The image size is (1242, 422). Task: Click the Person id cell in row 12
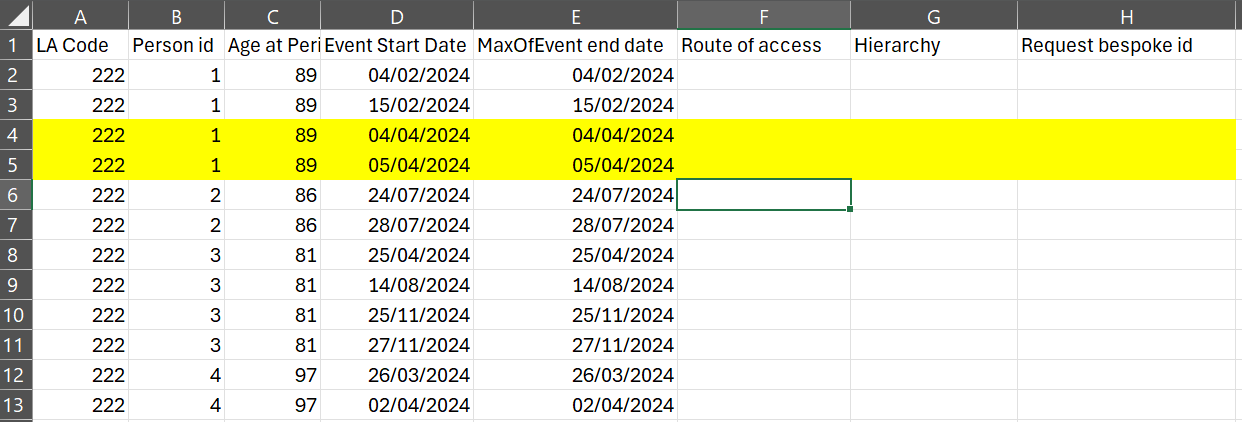tap(176, 375)
